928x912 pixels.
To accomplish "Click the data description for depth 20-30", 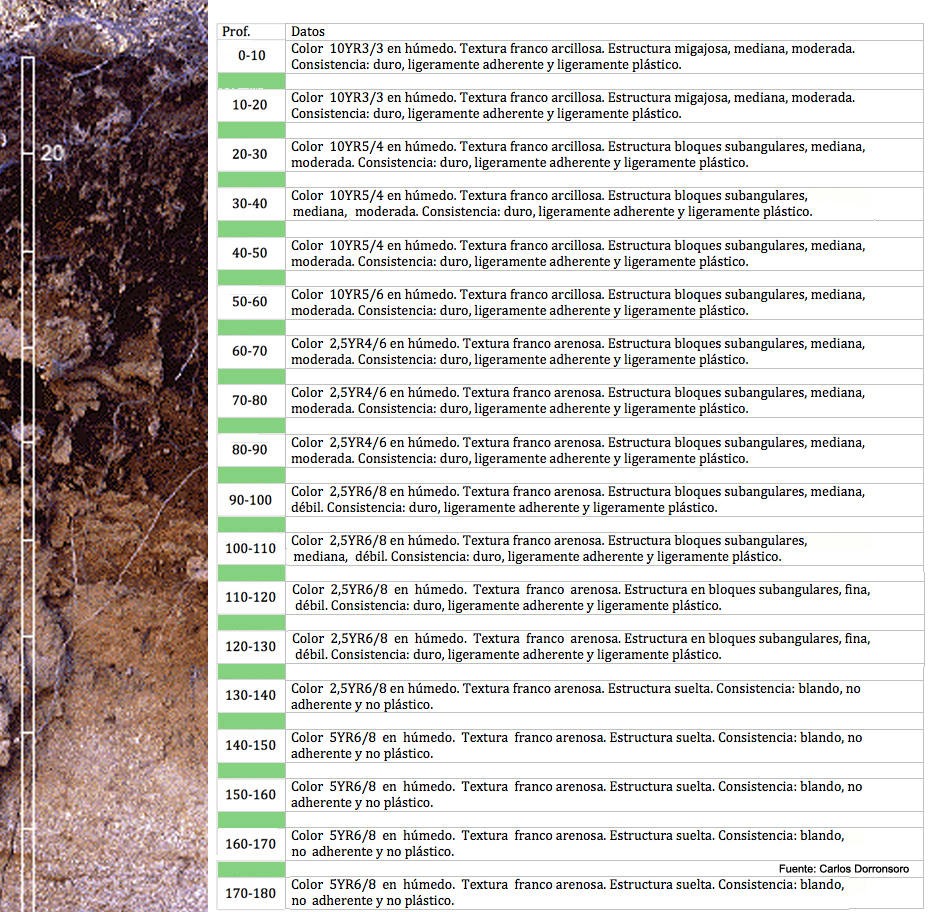I will [604, 154].
